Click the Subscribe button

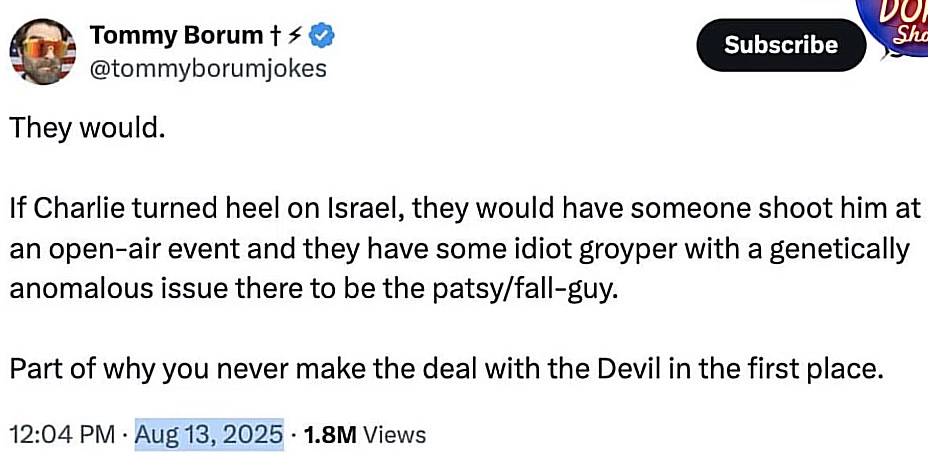781,45
